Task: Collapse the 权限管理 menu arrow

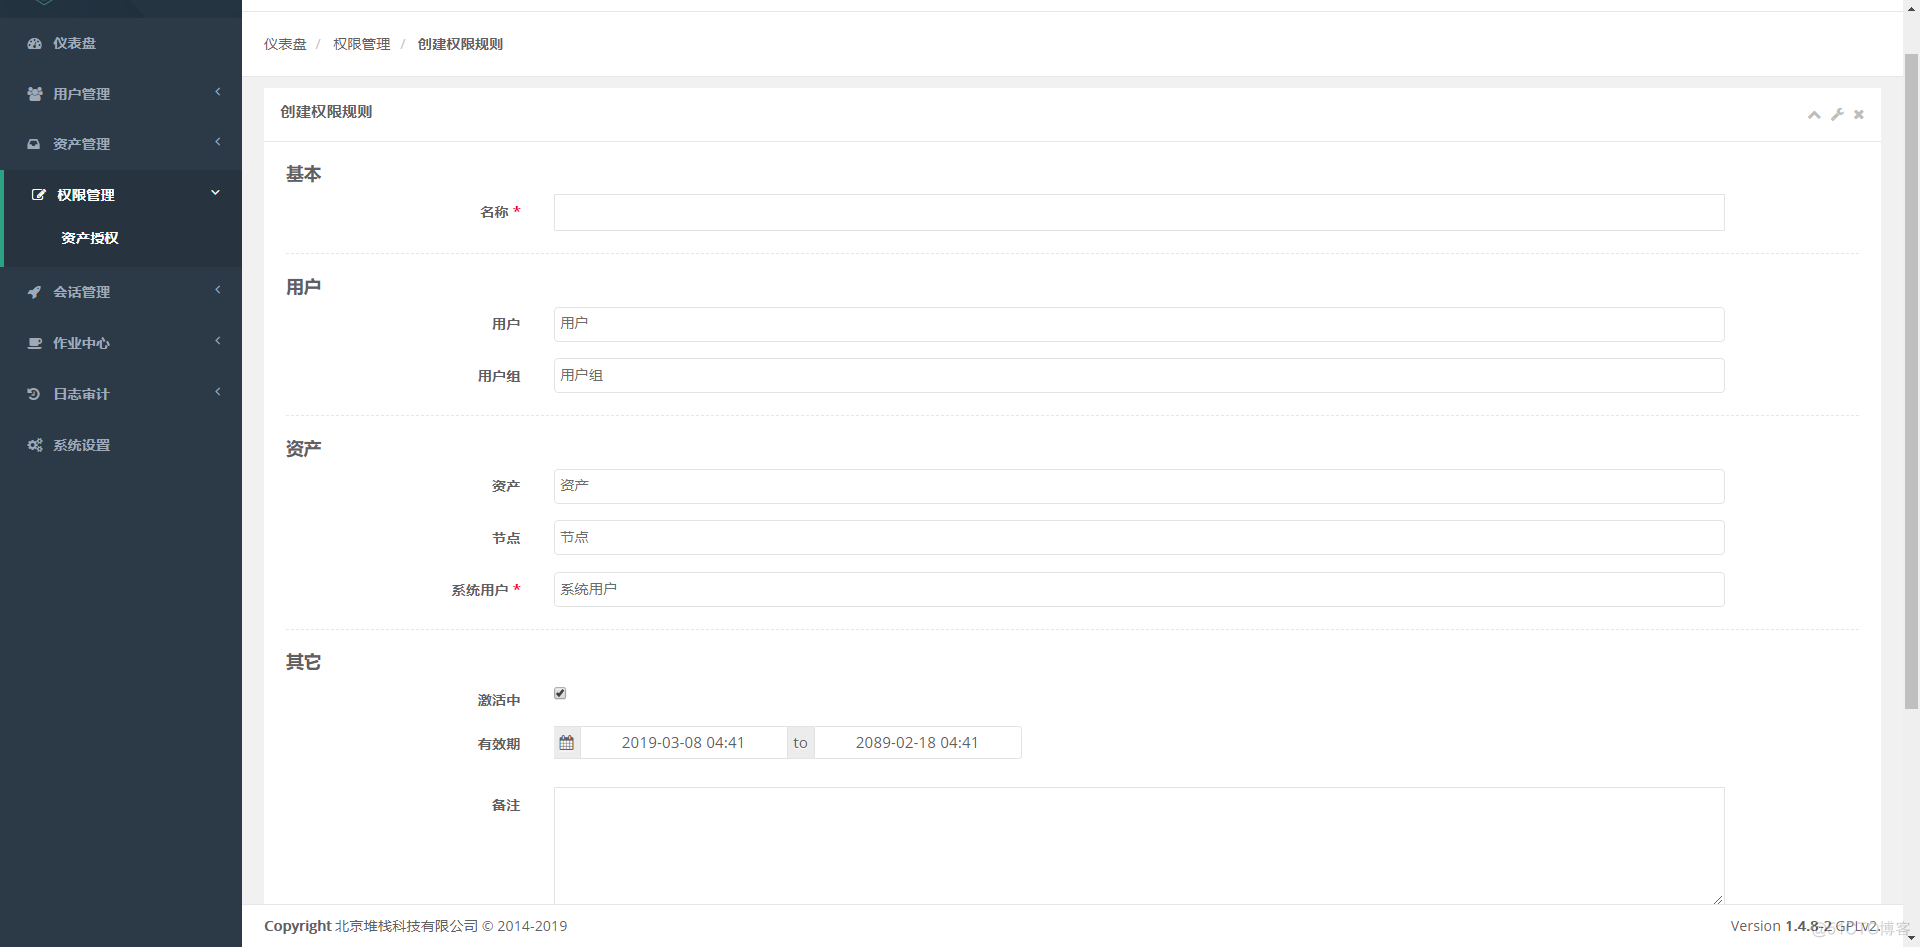Action: point(215,193)
